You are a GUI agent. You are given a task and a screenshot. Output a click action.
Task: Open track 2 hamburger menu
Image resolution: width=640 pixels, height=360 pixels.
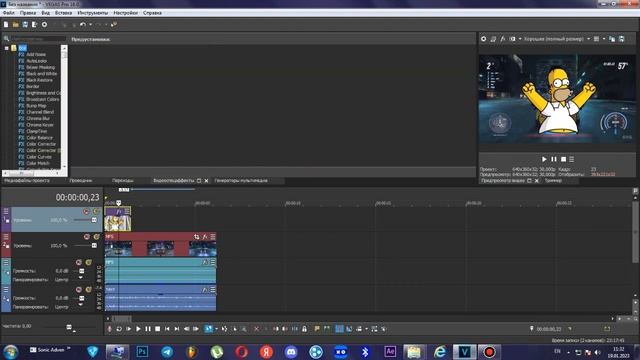6,236
